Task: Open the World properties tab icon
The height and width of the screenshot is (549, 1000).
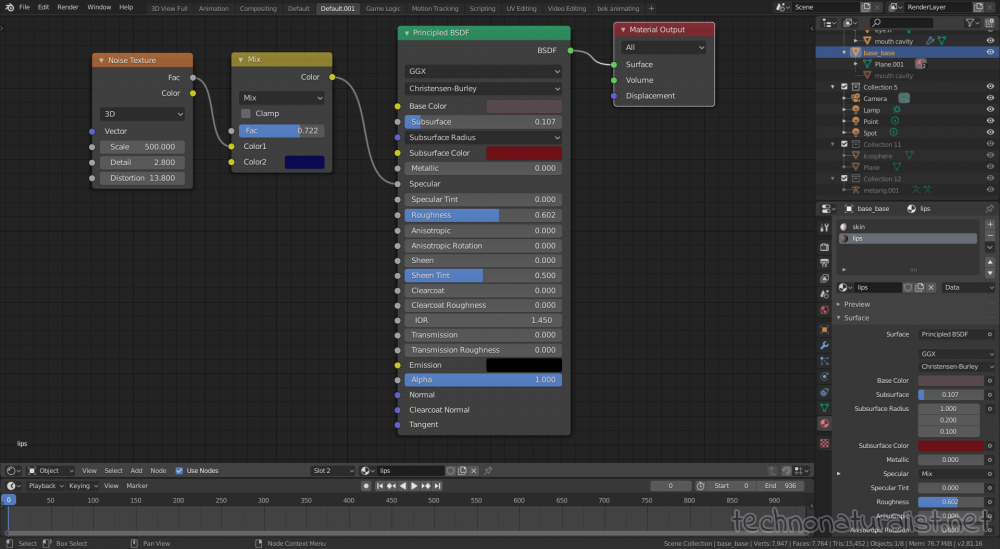Action: [x=825, y=310]
